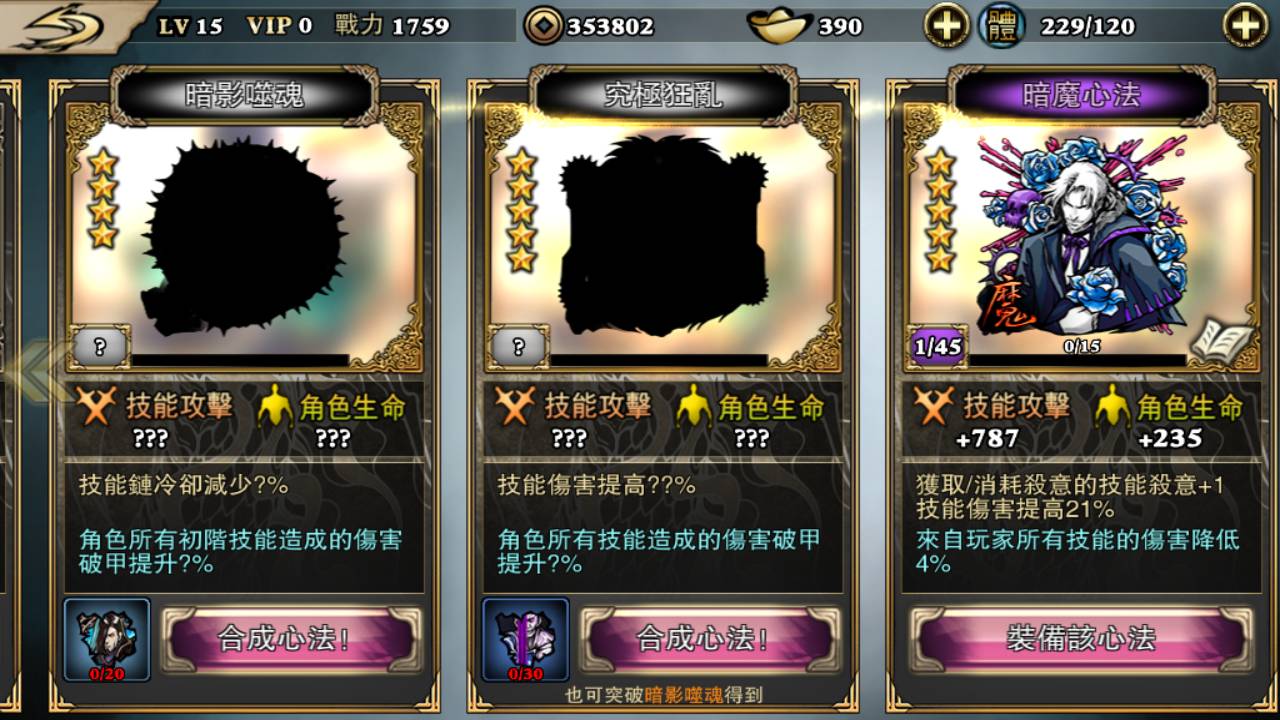Tap 0/20 character fragment icon

(x=107, y=640)
